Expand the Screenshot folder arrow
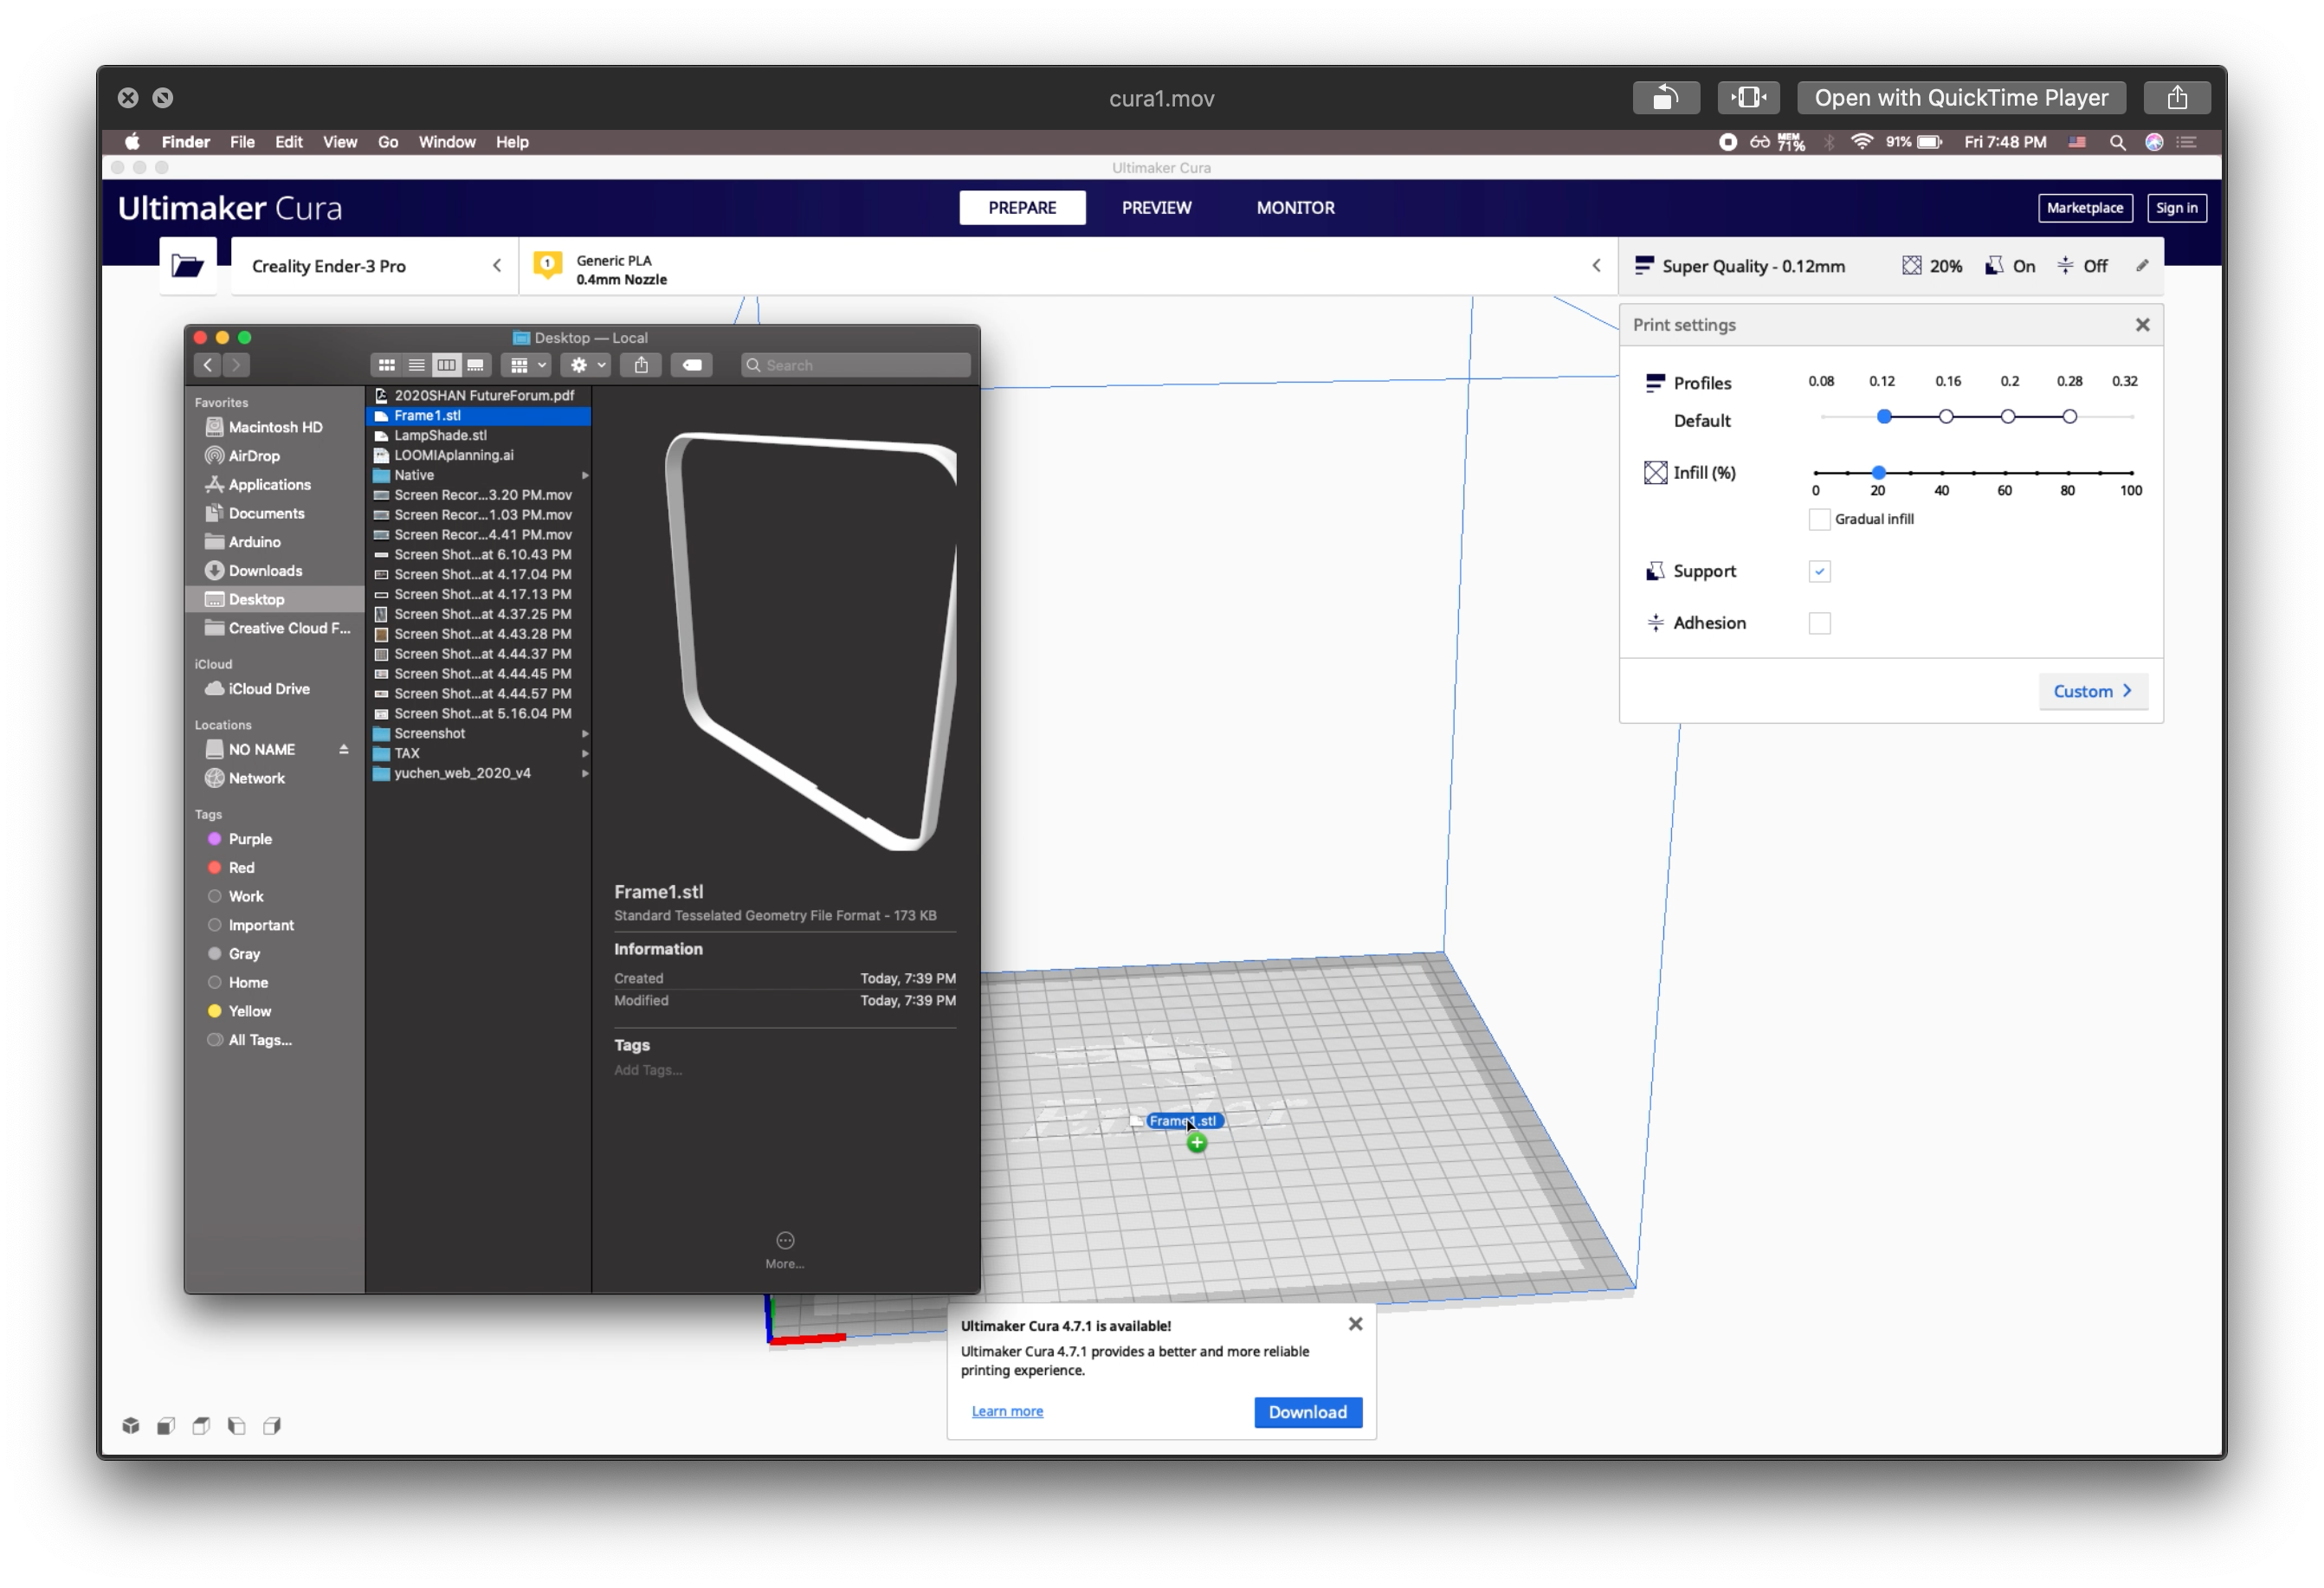 pos(584,734)
